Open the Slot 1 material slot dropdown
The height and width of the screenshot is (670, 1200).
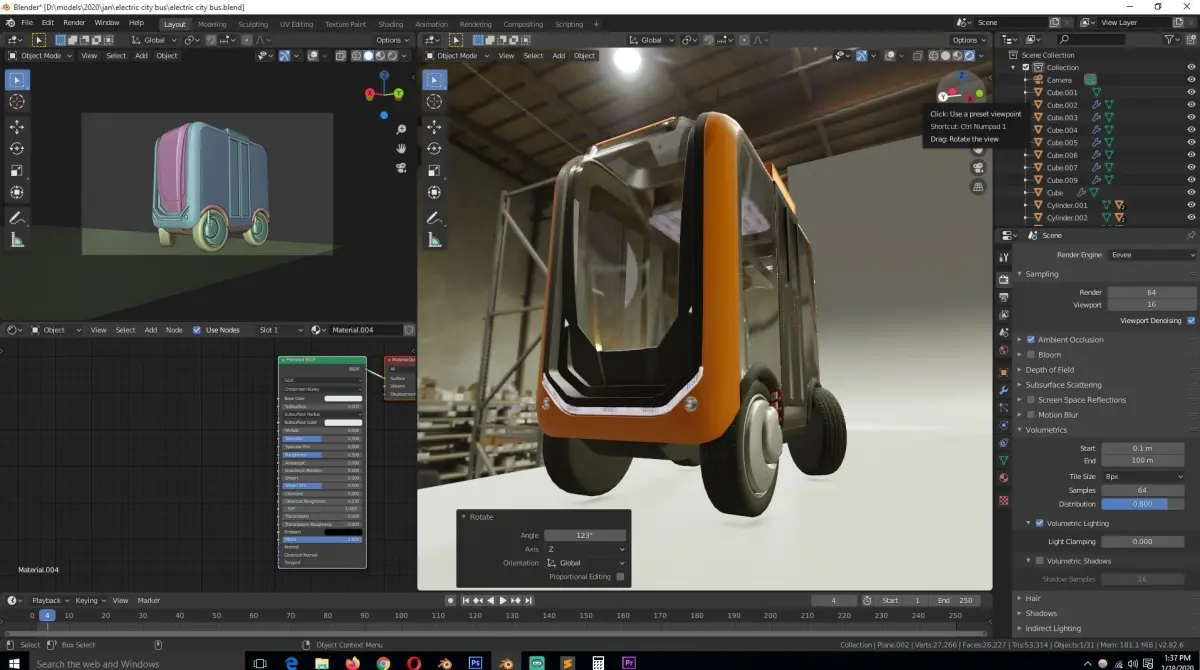[x=279, y=329]
